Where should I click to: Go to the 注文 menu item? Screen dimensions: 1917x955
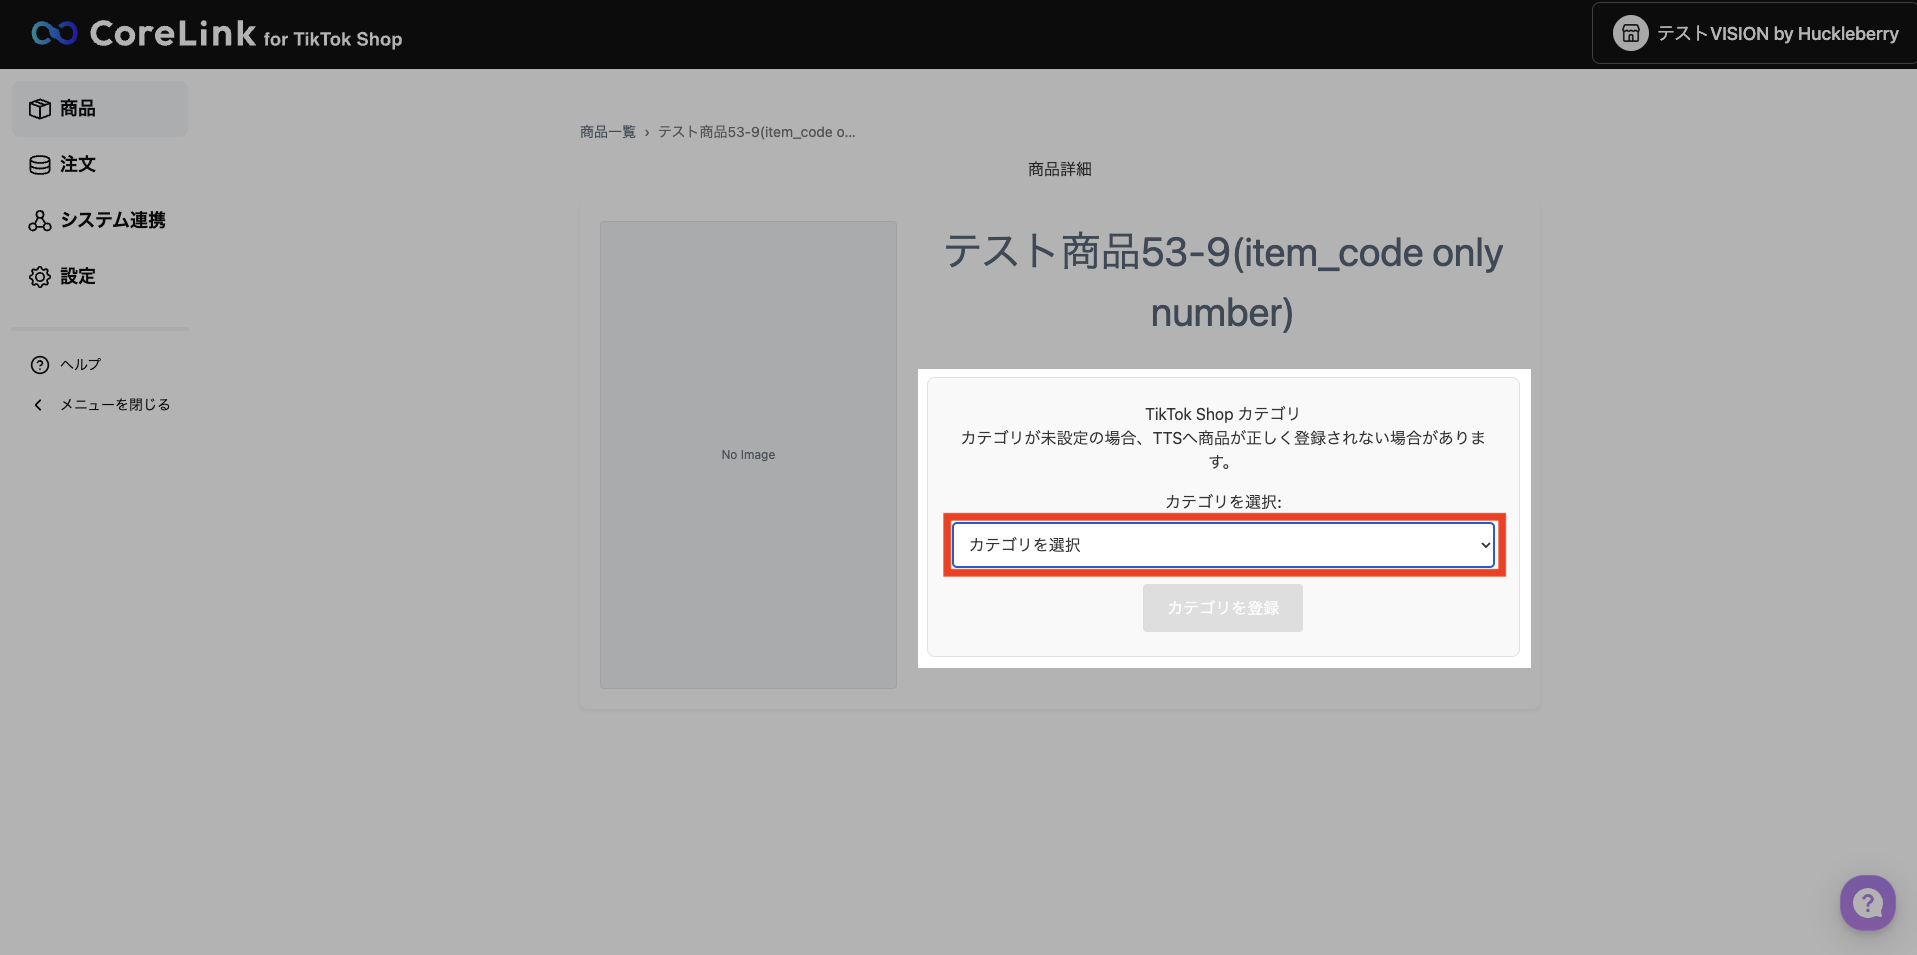point(100,165)
